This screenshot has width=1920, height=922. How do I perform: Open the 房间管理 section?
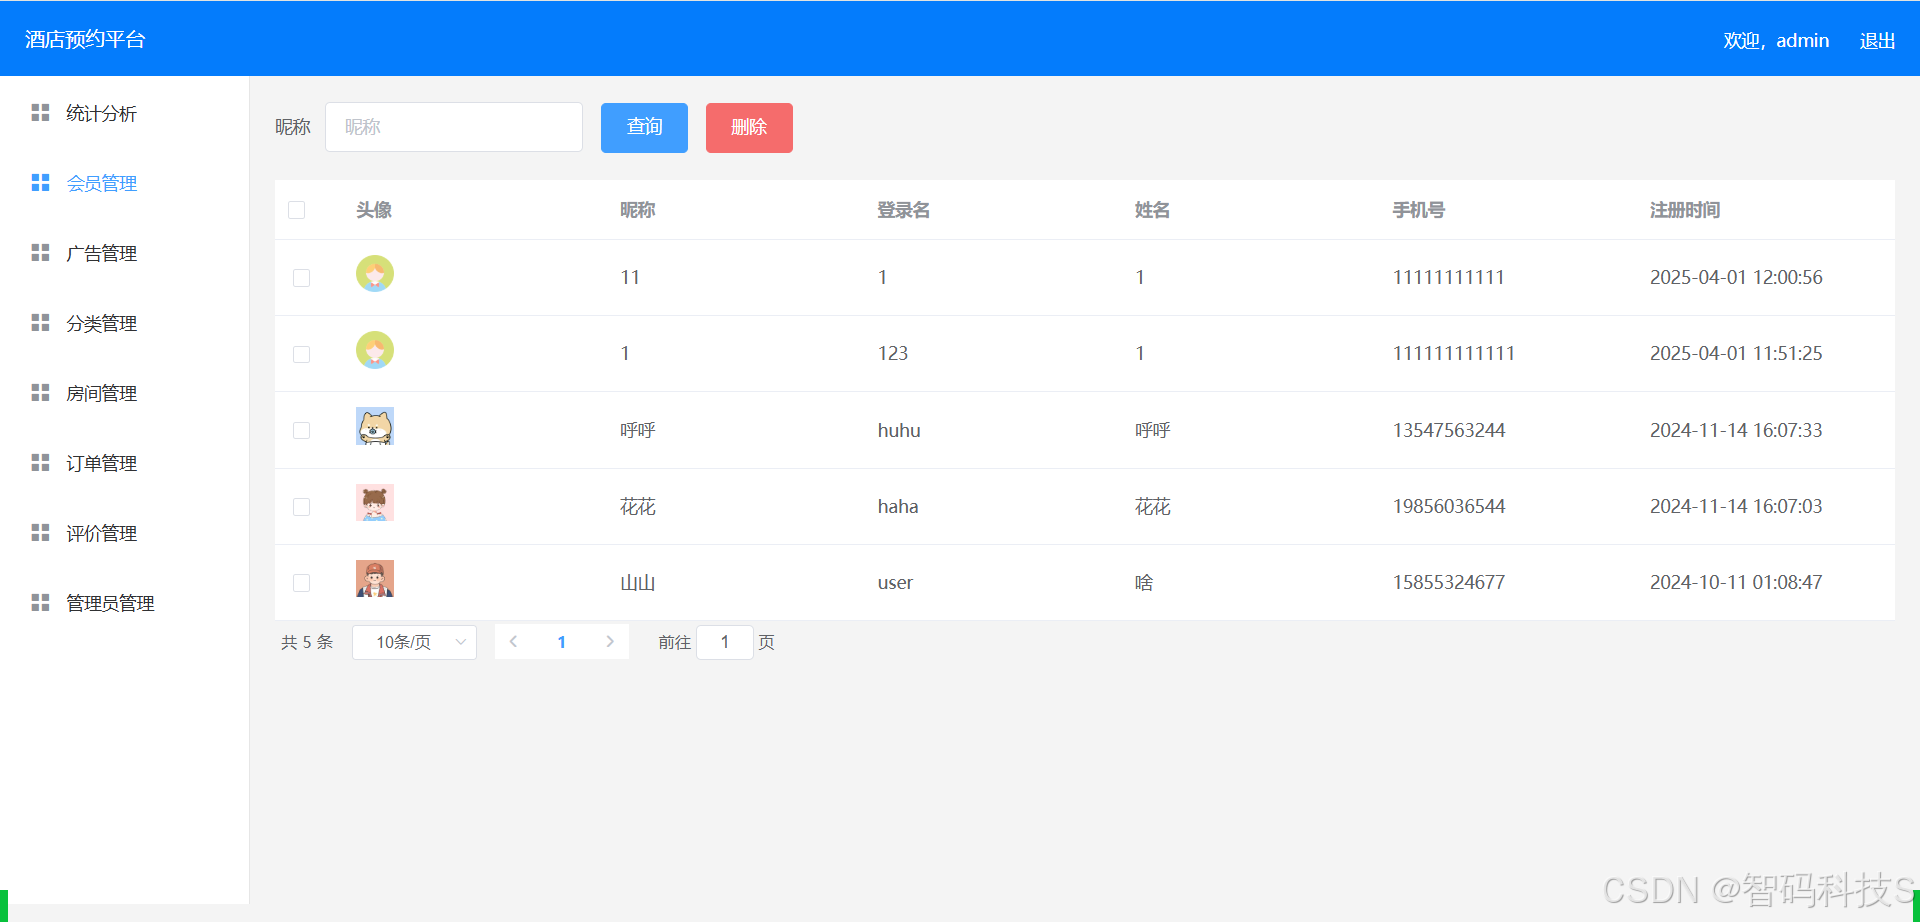click(101, 392)
